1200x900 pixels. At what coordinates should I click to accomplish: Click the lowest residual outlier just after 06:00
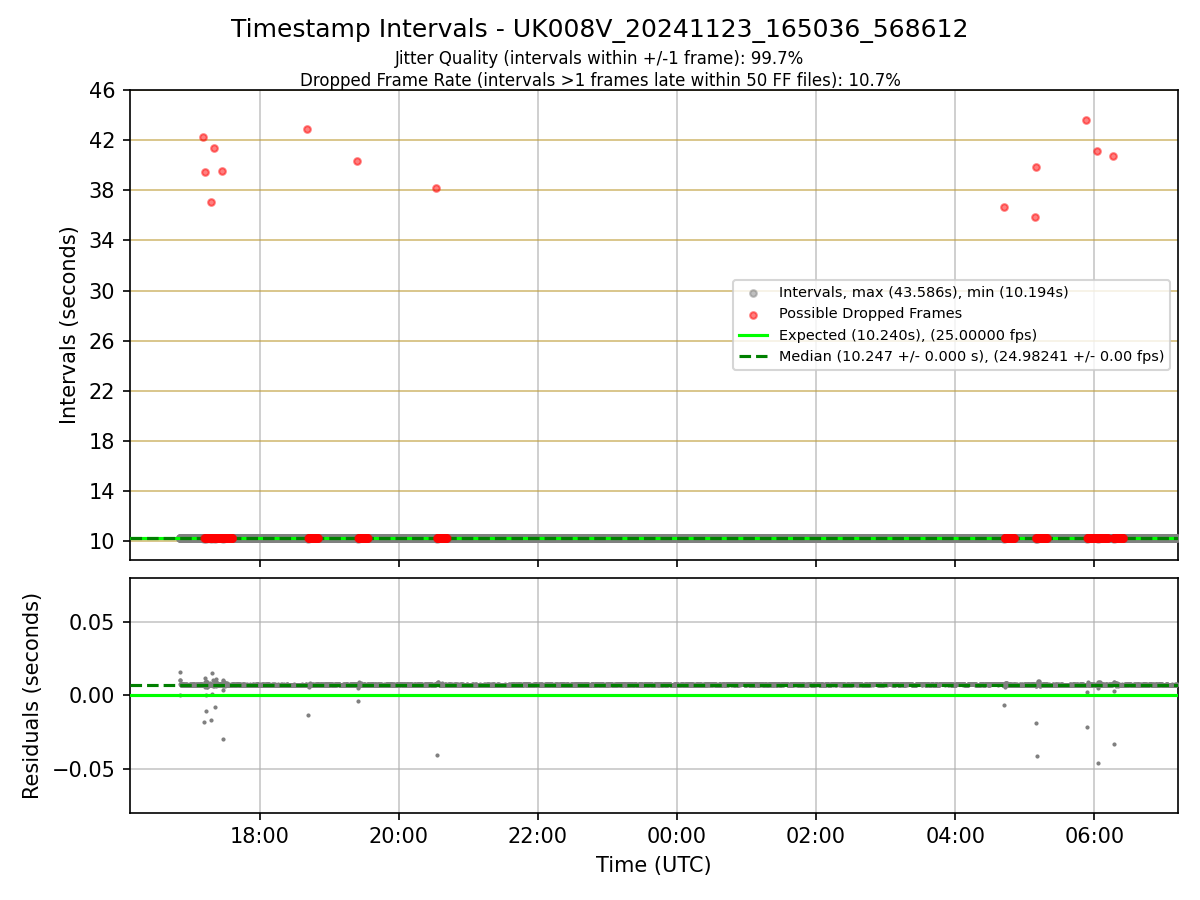(1098, 763)
